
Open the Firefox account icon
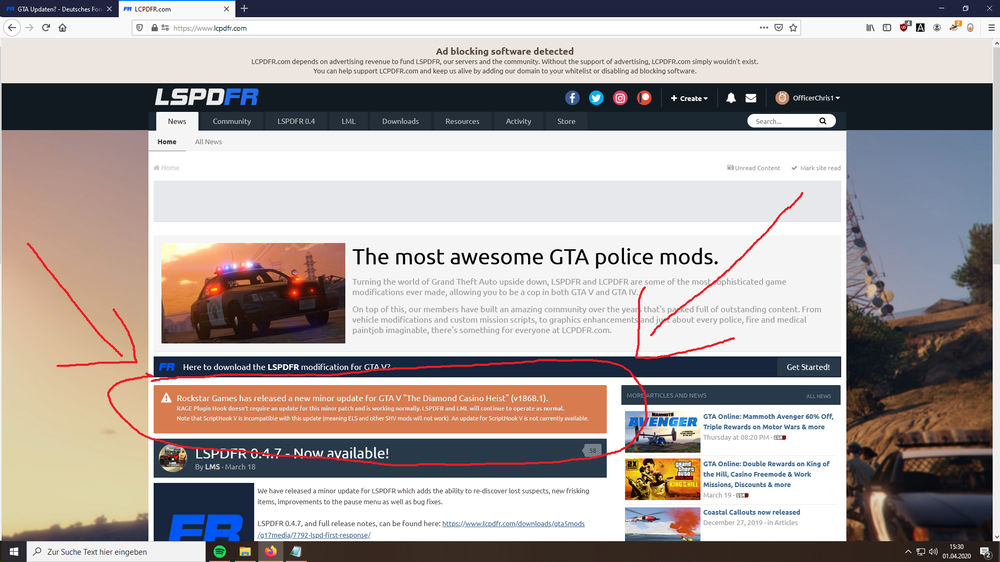click(937, 27)
